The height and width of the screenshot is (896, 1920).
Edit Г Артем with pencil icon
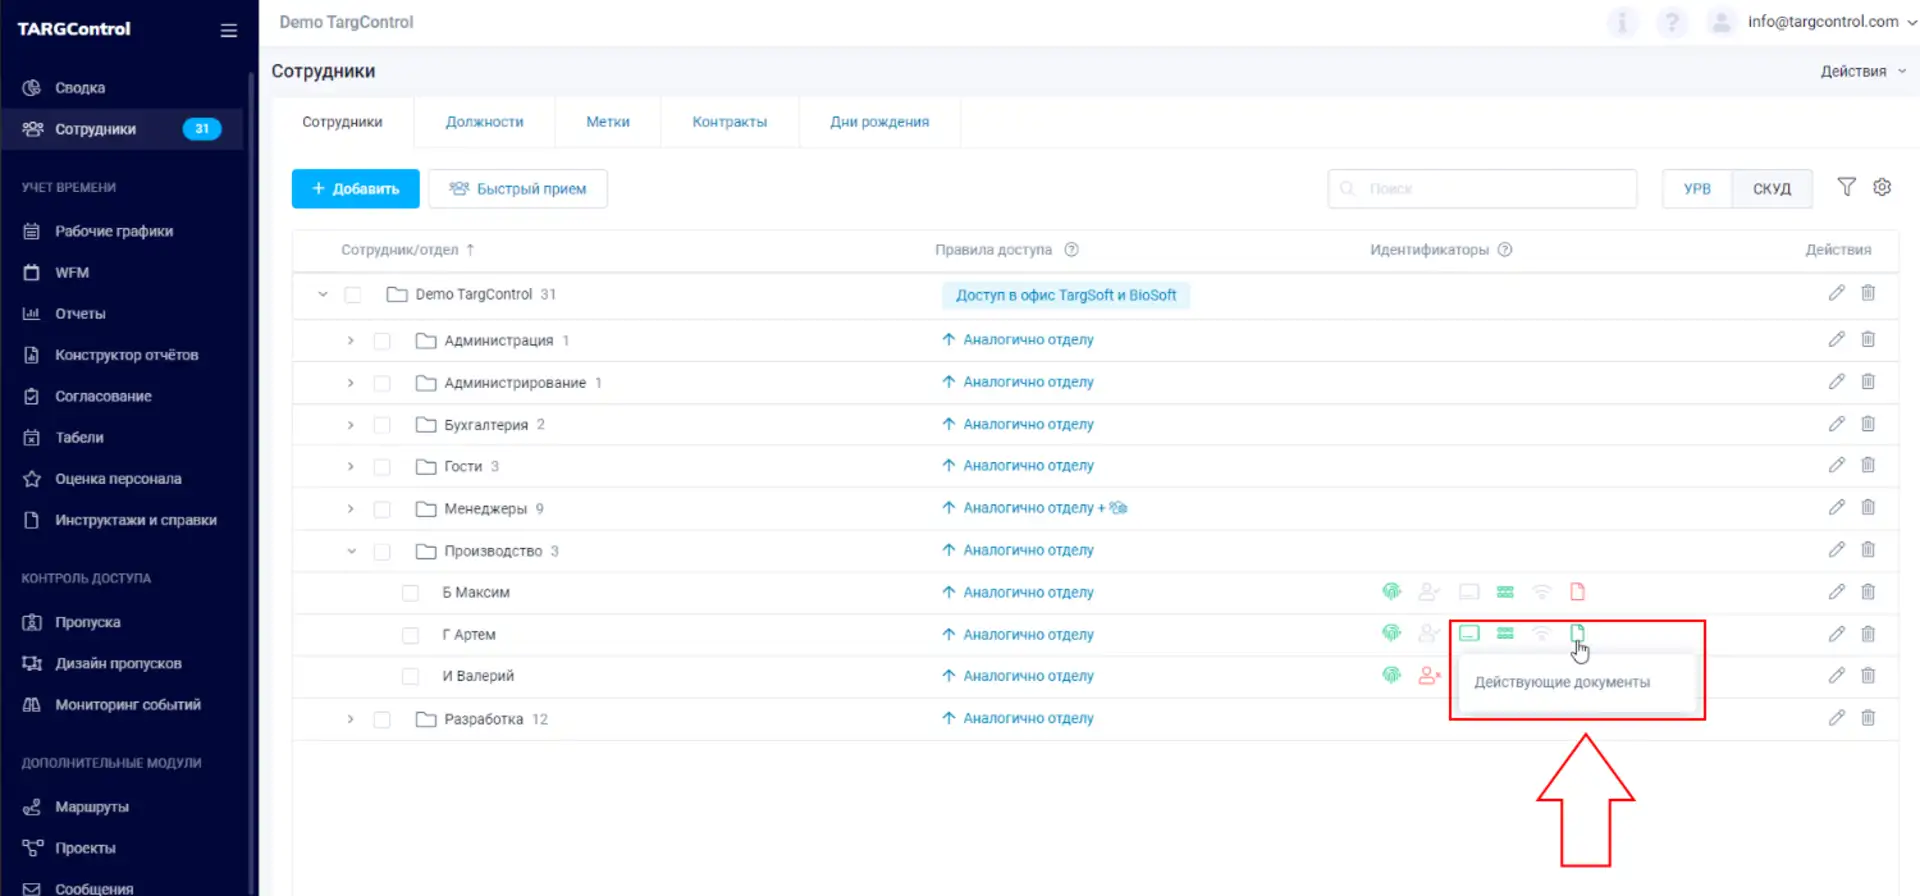(x=1836, y=634)
